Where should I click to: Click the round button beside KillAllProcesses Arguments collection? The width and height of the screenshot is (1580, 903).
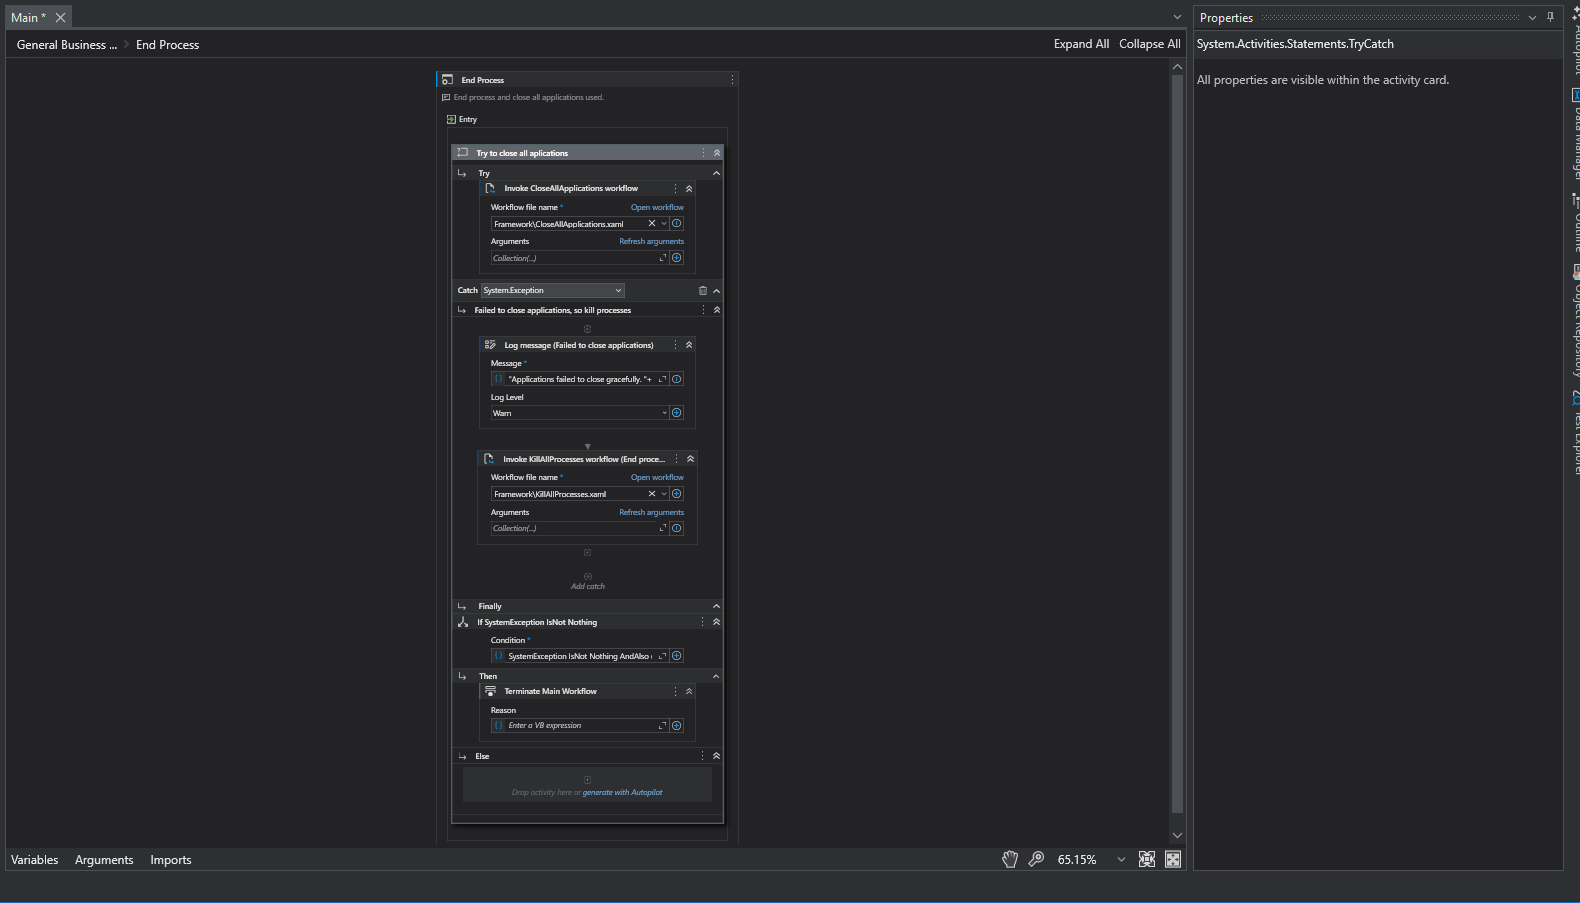click(x=677, y=528)
